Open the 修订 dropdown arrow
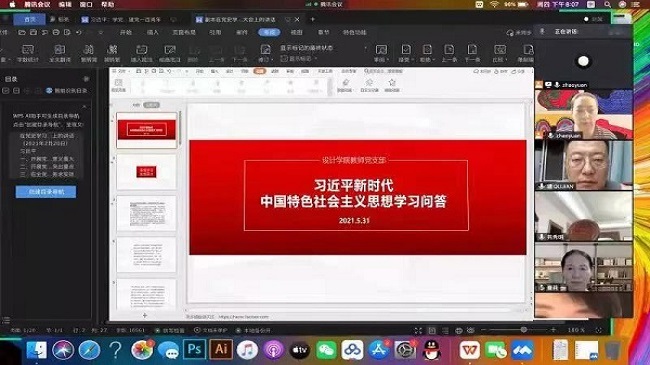The width and height of the screenshot is (650, 365). pos(271,60)
